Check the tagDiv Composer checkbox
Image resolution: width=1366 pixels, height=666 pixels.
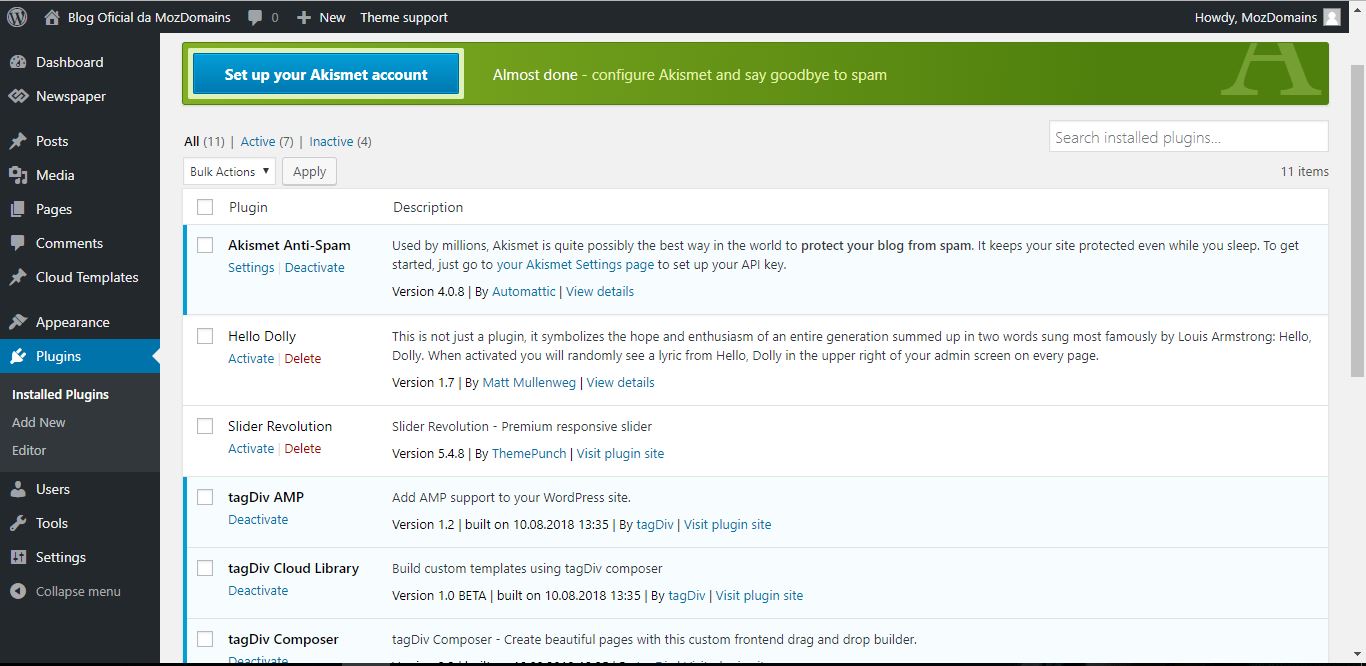tap(205, 639)
